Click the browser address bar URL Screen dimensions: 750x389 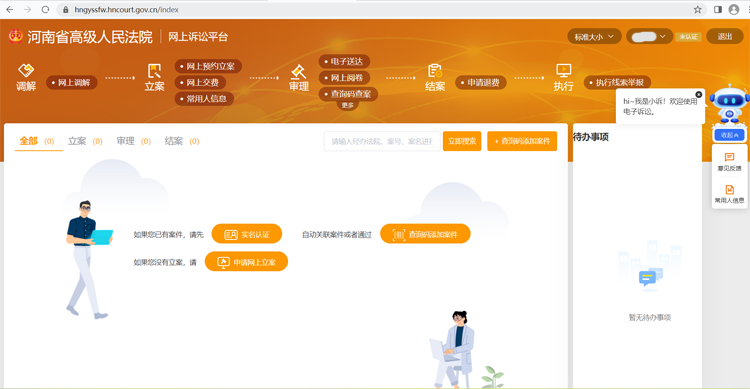127,10
